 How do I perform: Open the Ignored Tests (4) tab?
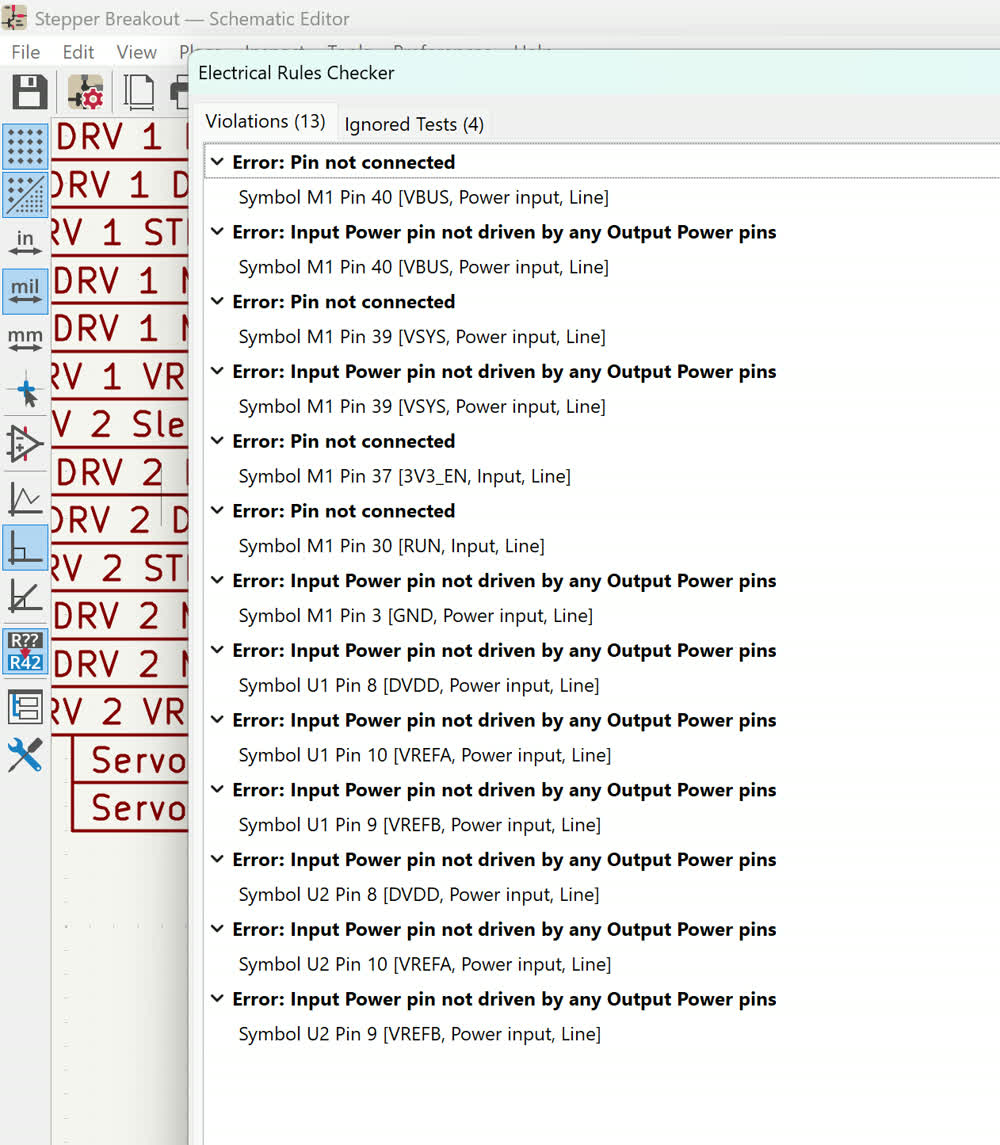[x=414, y=124]
